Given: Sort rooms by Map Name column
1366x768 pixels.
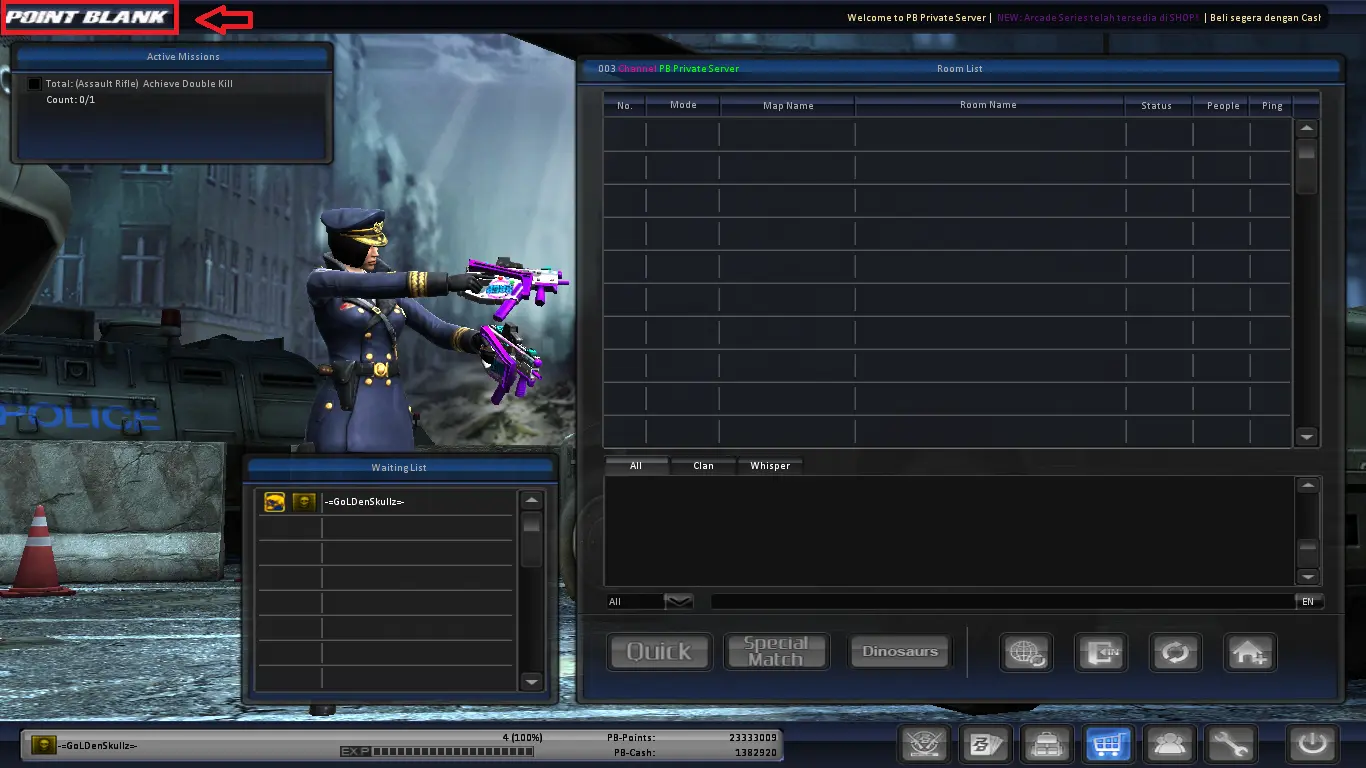Looking at the screenshot, I should coord(788,105).
